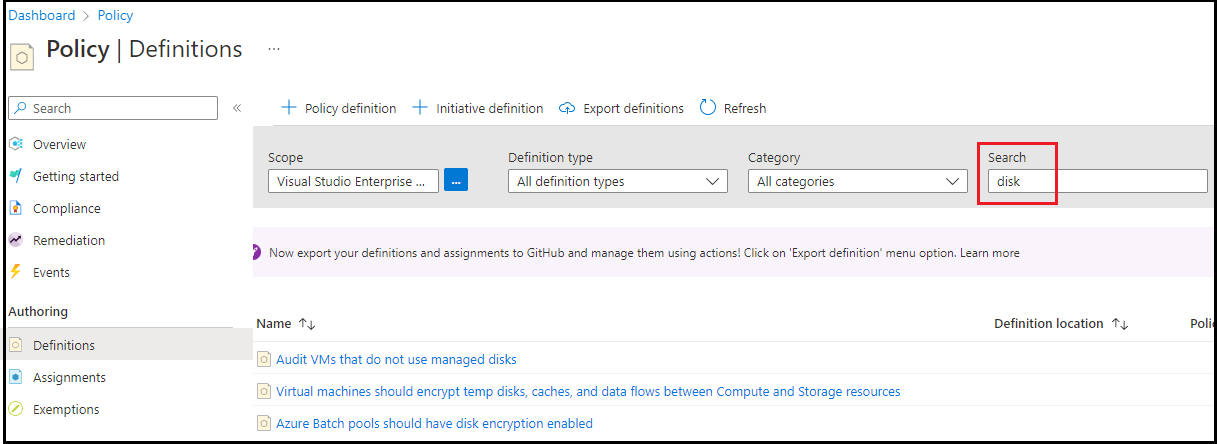Open Getting started in the sidebar

76,176
